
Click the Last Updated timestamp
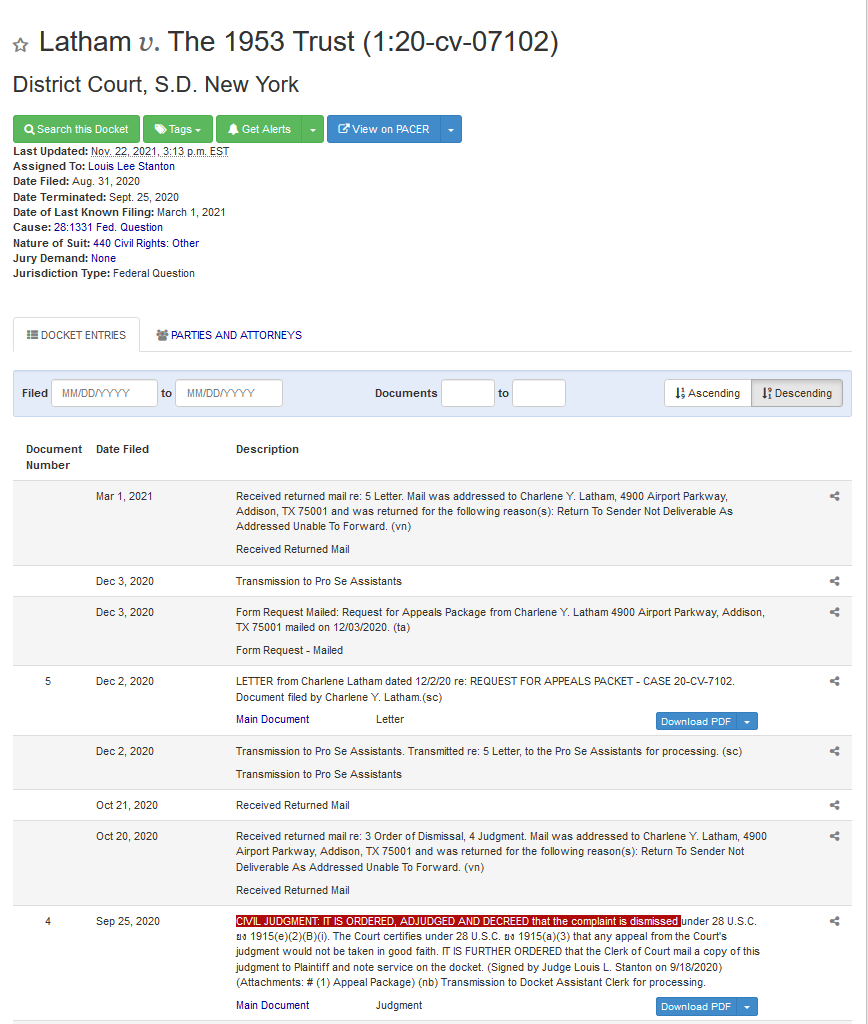pyautogui.click(x=160, y=152)
